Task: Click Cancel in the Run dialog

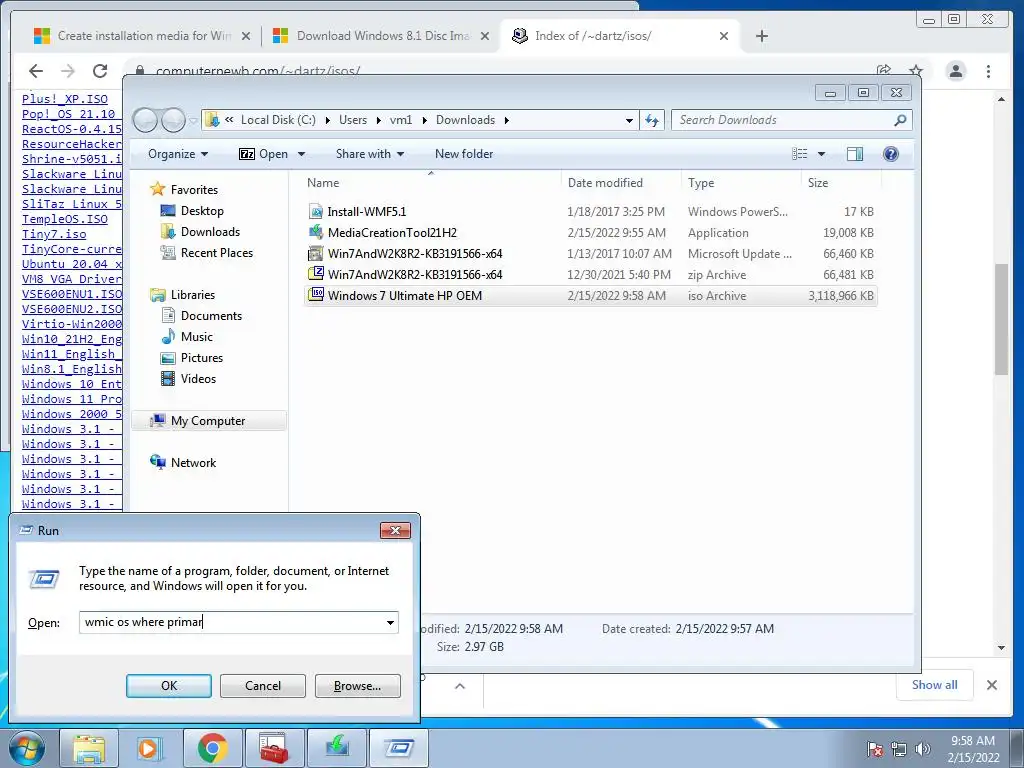Action: click(263, 686)
